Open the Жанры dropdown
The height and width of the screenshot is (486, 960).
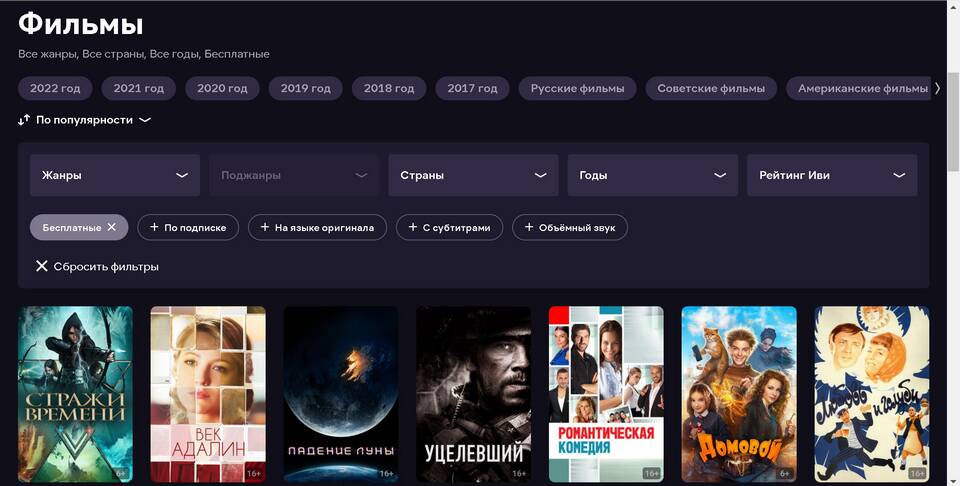pos(115,175)
